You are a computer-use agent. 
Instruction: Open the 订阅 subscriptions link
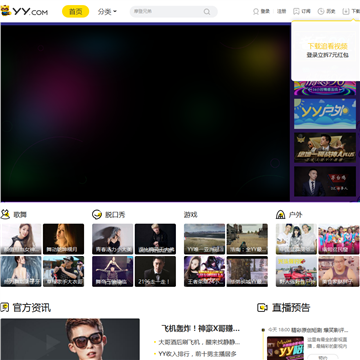[306, 11]
